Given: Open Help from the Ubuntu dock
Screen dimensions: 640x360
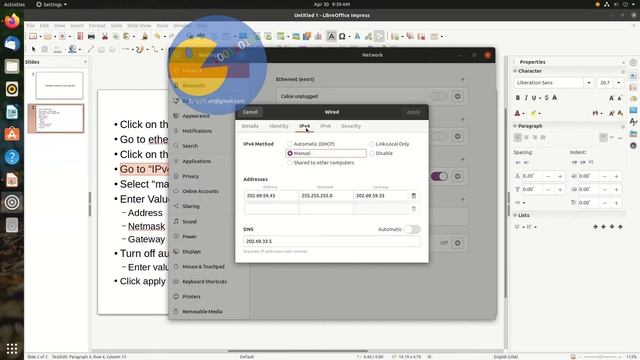Looking at the screenshot, I should click(12, 157).
